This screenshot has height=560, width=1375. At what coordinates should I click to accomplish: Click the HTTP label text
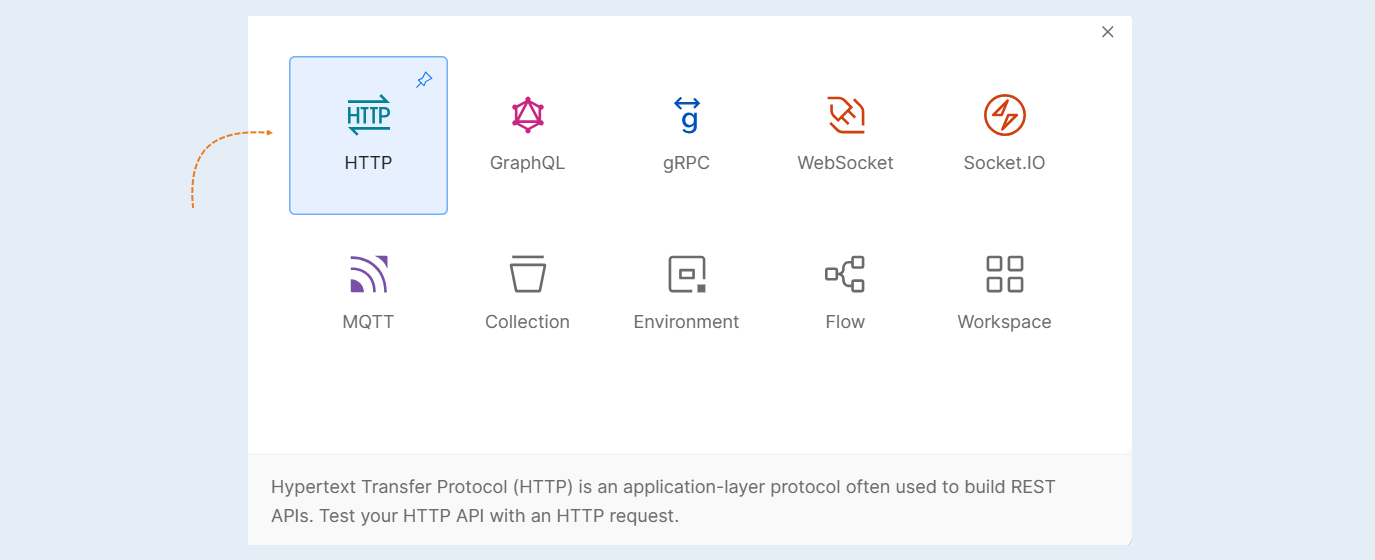(x=368, y=163)
